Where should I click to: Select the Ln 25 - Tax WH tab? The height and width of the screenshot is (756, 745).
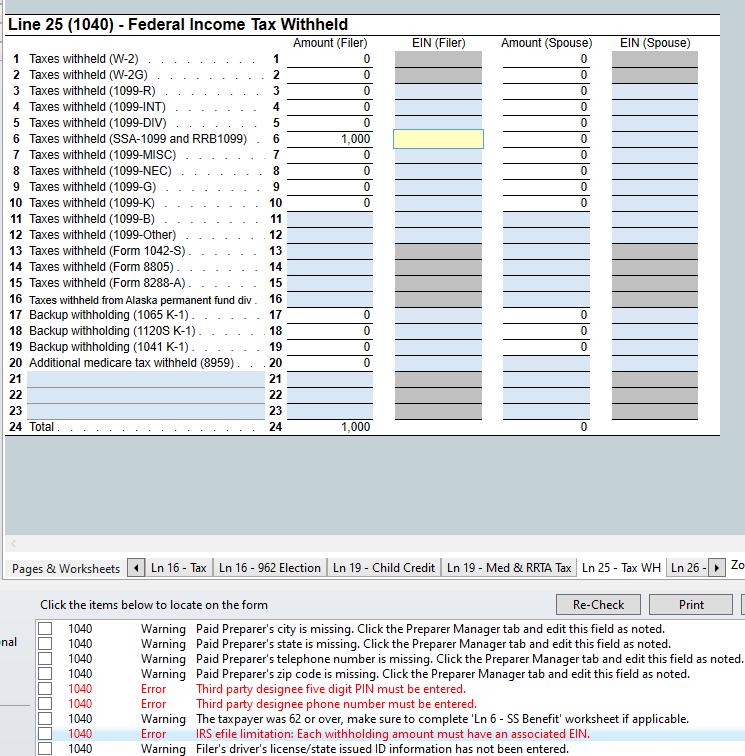pyautogui.click(x=621, y=567)
